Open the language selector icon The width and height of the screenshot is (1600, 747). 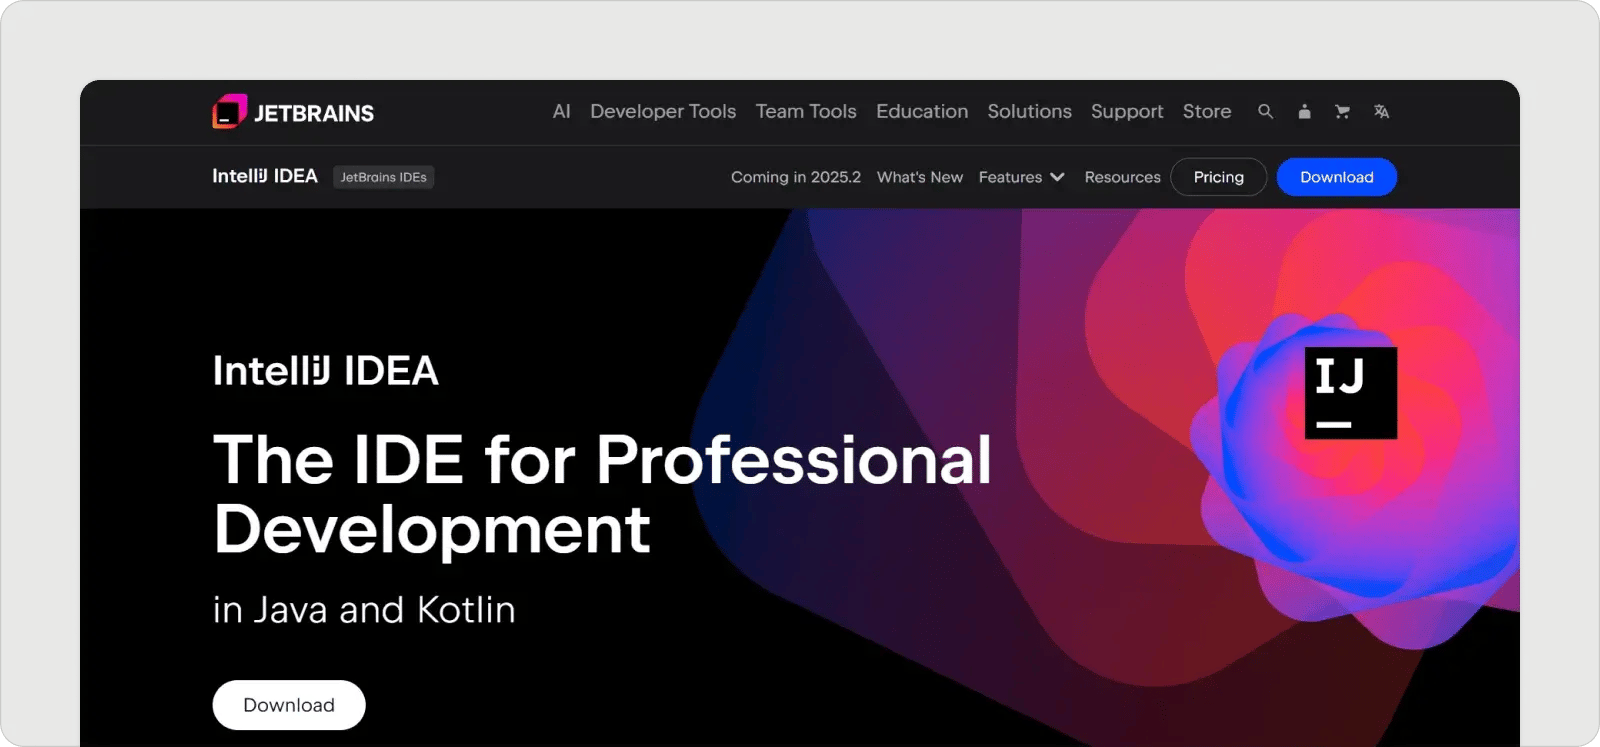pyautogui.click(x=1381, y=112)
